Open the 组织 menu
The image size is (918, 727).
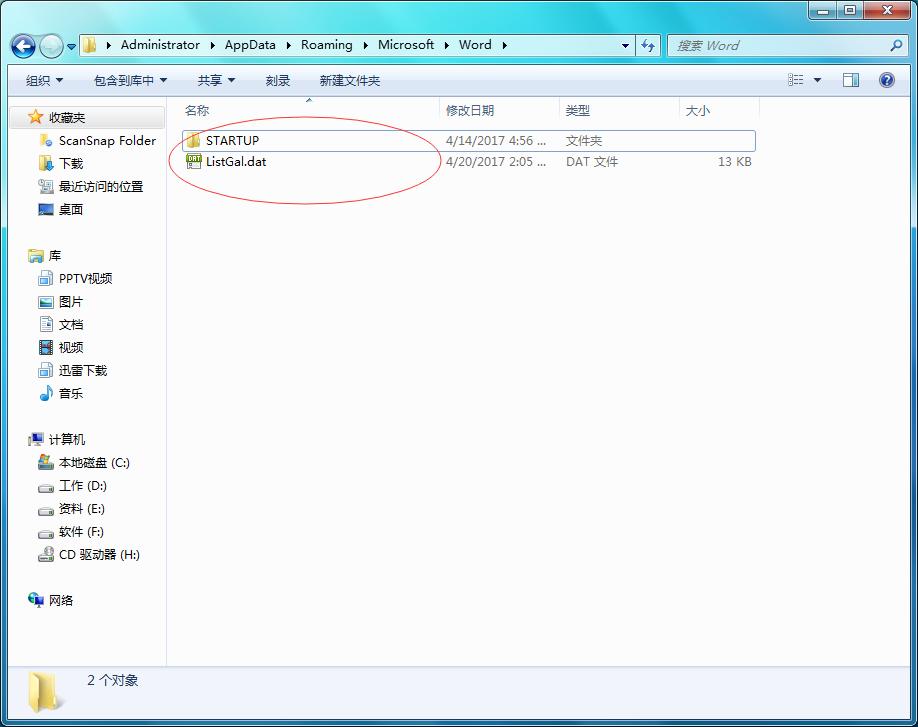44,81
